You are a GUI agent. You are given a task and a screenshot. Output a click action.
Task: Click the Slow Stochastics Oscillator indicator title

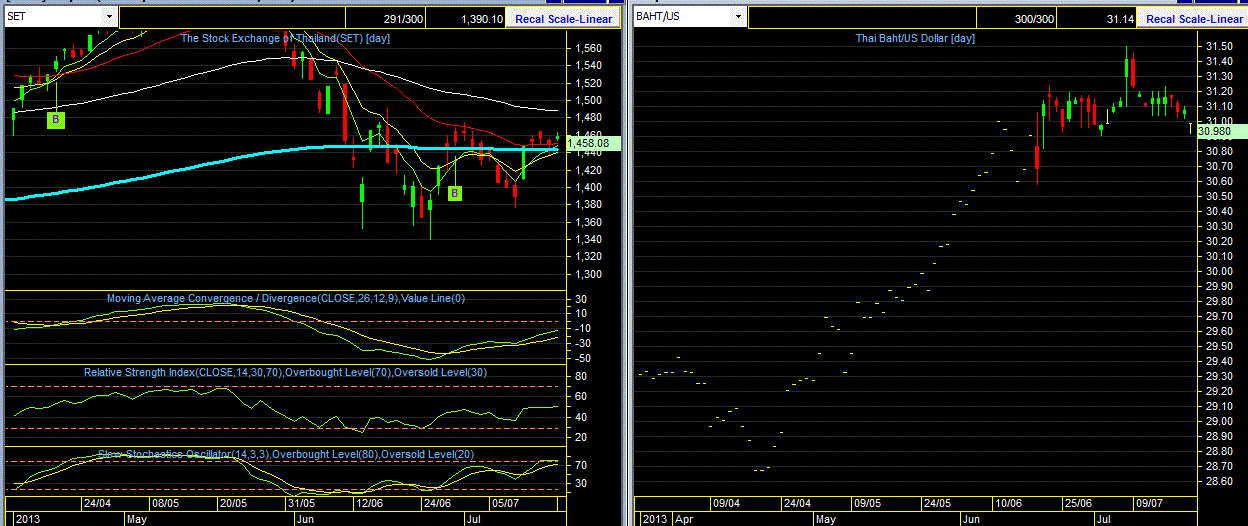click(x=285, y=454)
